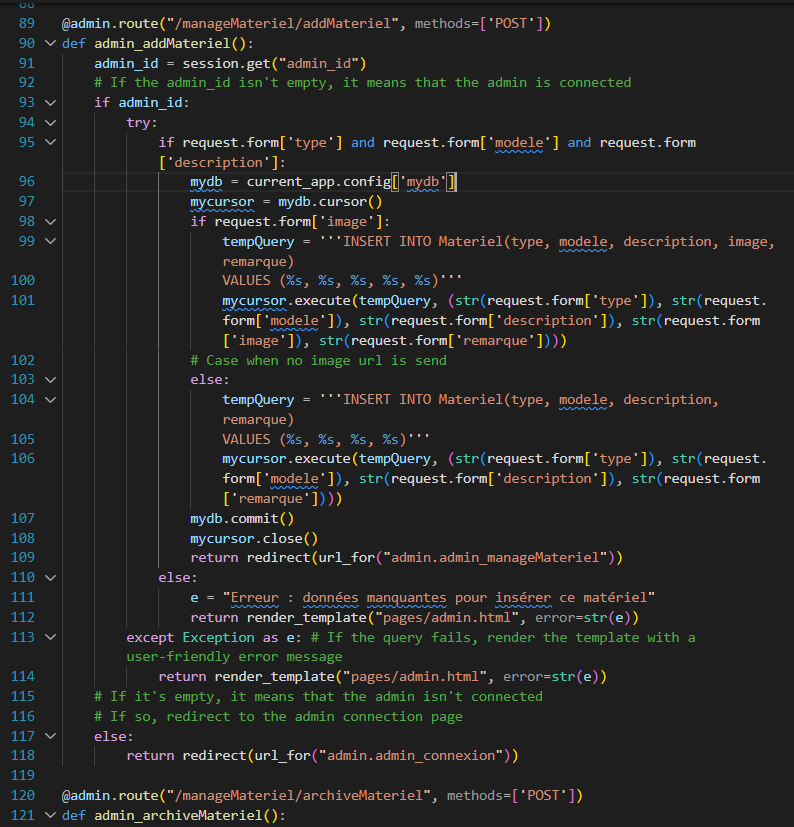Fold the tempQuery string at line 99
This screenshot has height=827, width=794.
click(x=51, y=241)
